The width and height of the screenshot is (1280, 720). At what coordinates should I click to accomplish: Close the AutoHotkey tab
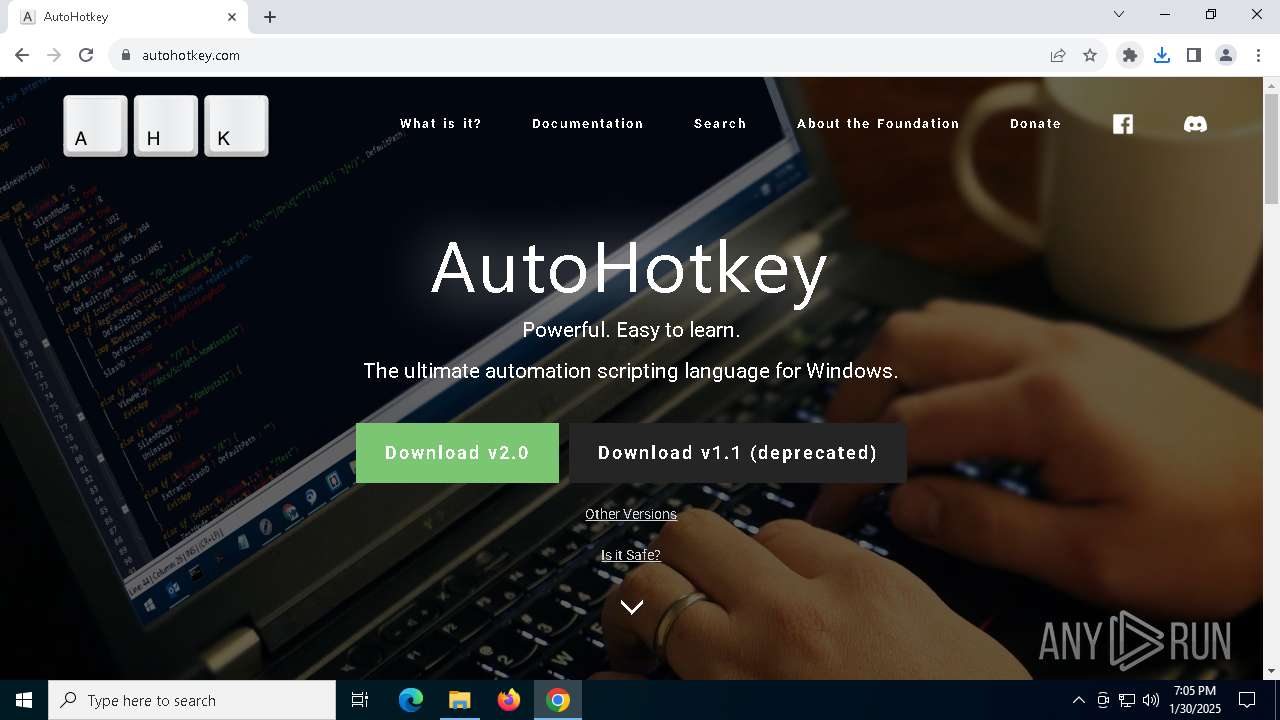[x=232, y=17]
